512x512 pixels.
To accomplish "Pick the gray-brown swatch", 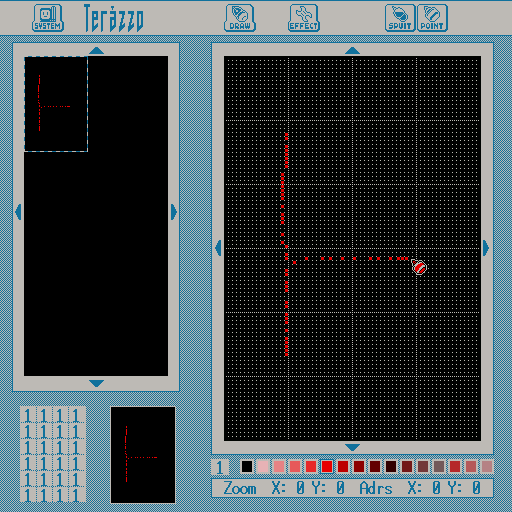I will (x=439, y=467).
